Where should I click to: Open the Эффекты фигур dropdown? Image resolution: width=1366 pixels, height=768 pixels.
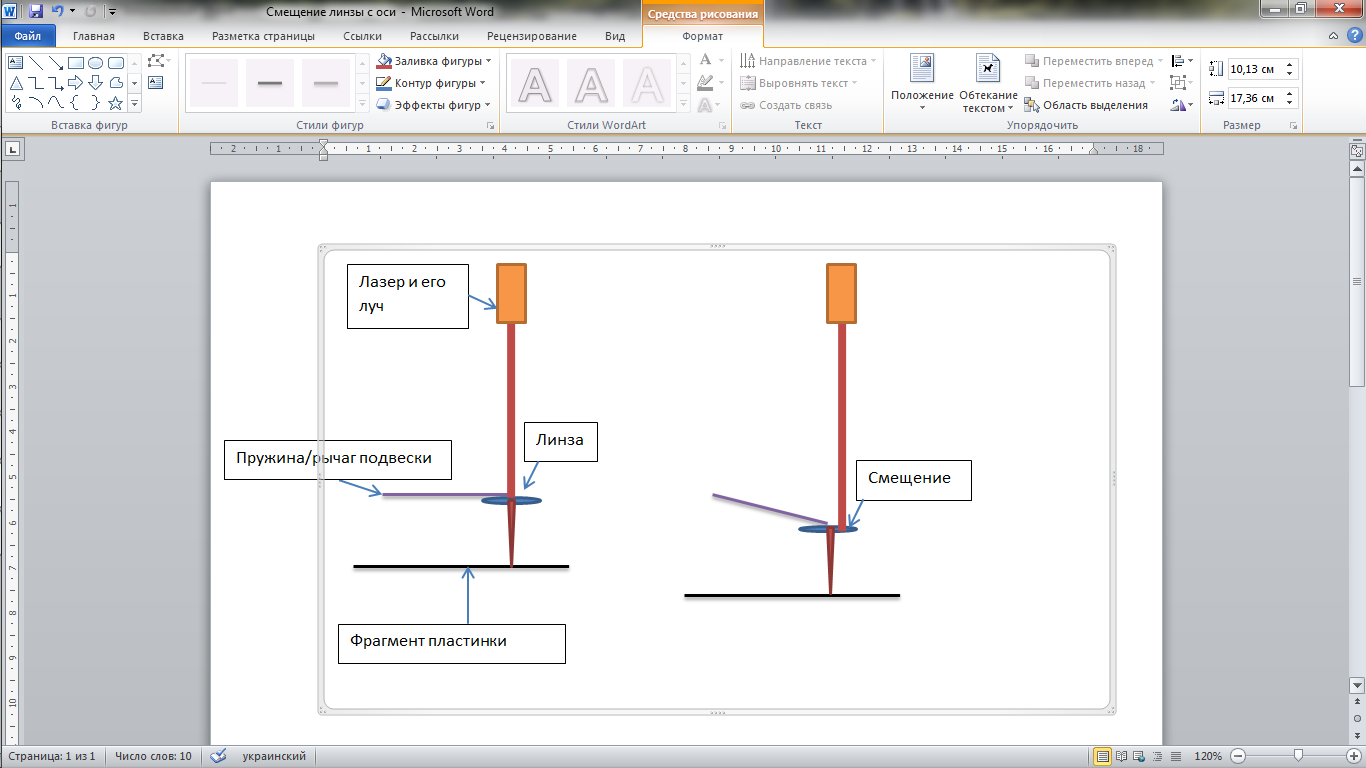[434, 105]
